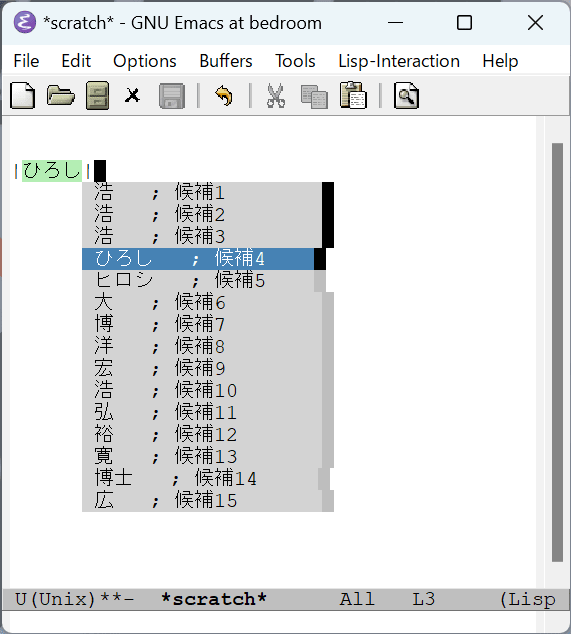Select candidate 博士 ; 候補14

(x=200, y=478)
